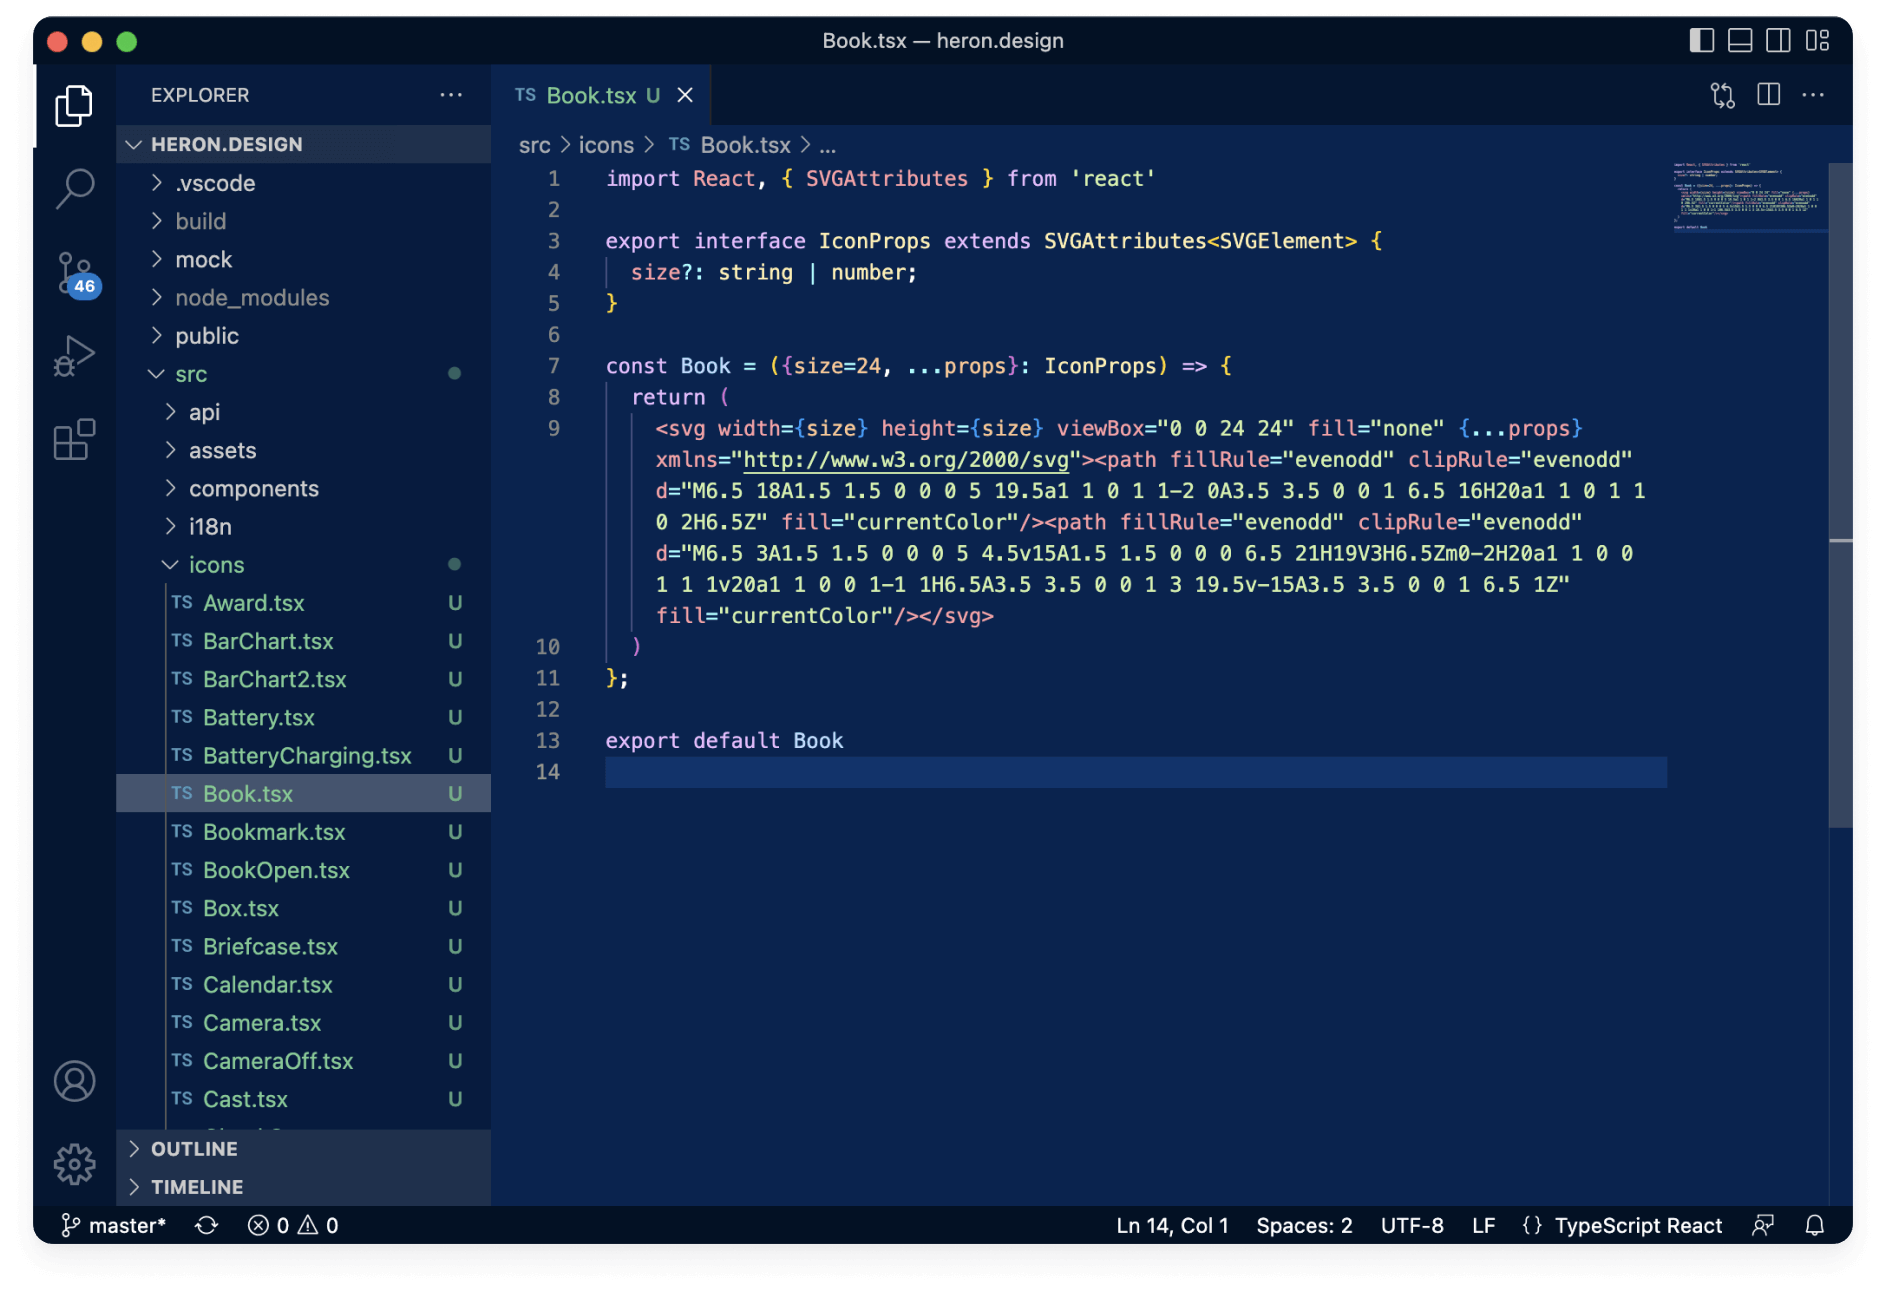Collapse the HERON.DESIGN root folder
This screenshot has height=1292, width=1884.
click(304, 144)
